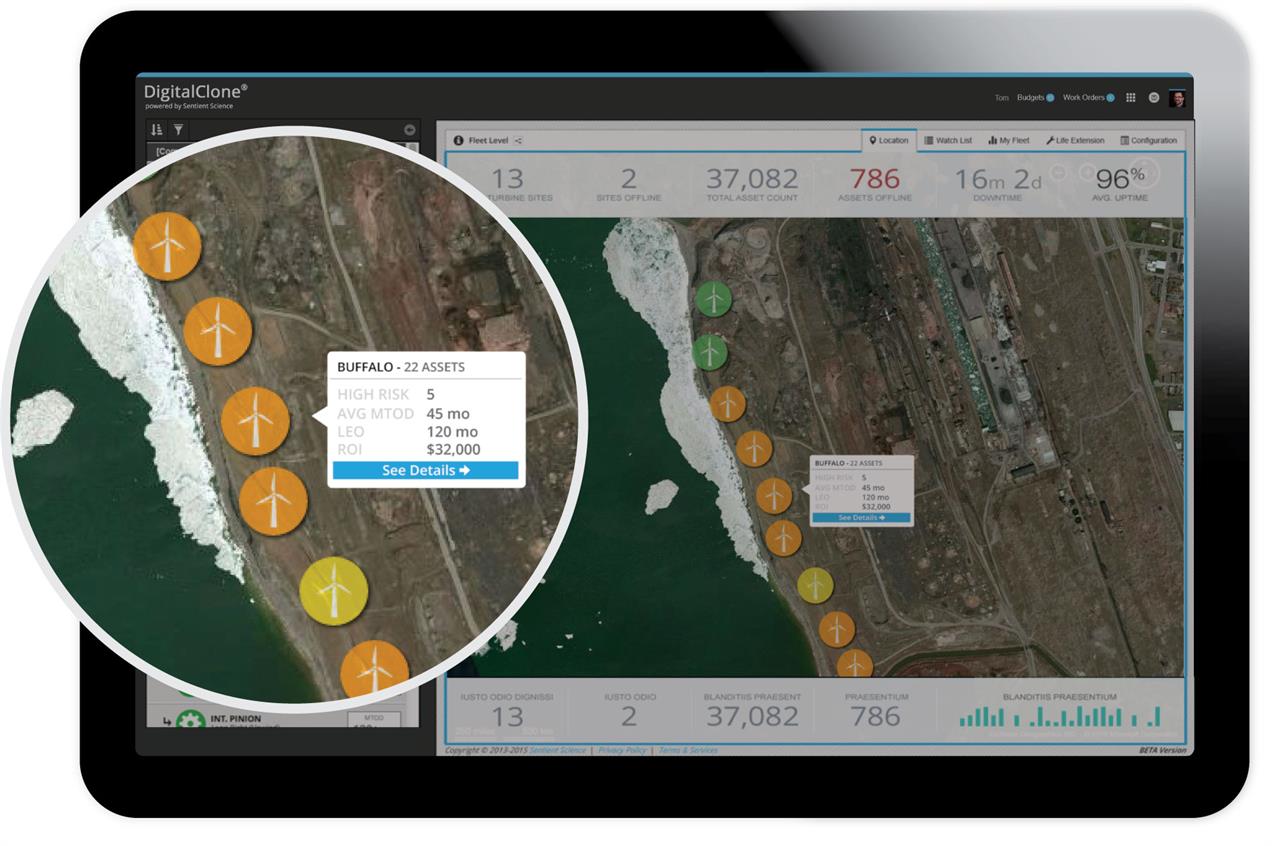The image size is (1272, 846).
Task: Open the Privacy Policy footer link
Action: coord(622,750)
